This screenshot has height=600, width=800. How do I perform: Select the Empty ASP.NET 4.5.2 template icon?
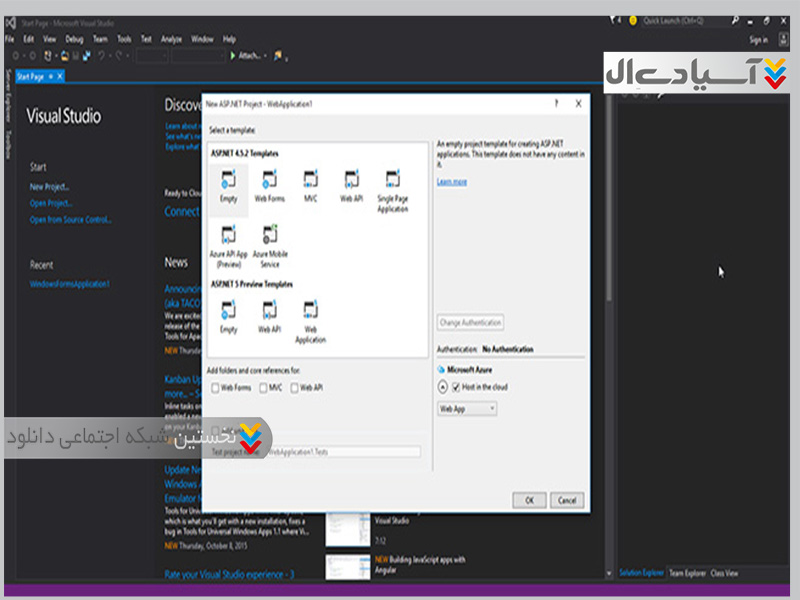(229, 181)
